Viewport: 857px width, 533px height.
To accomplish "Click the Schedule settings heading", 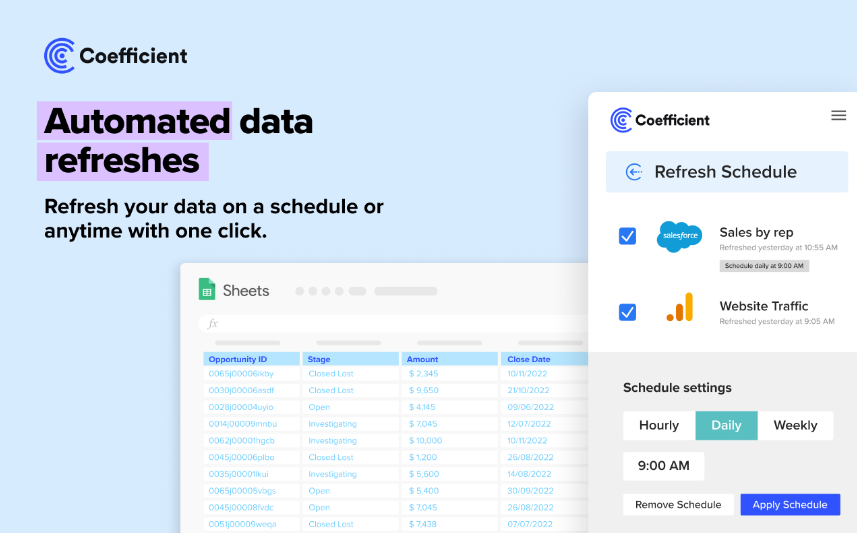I will coord(677,388).
